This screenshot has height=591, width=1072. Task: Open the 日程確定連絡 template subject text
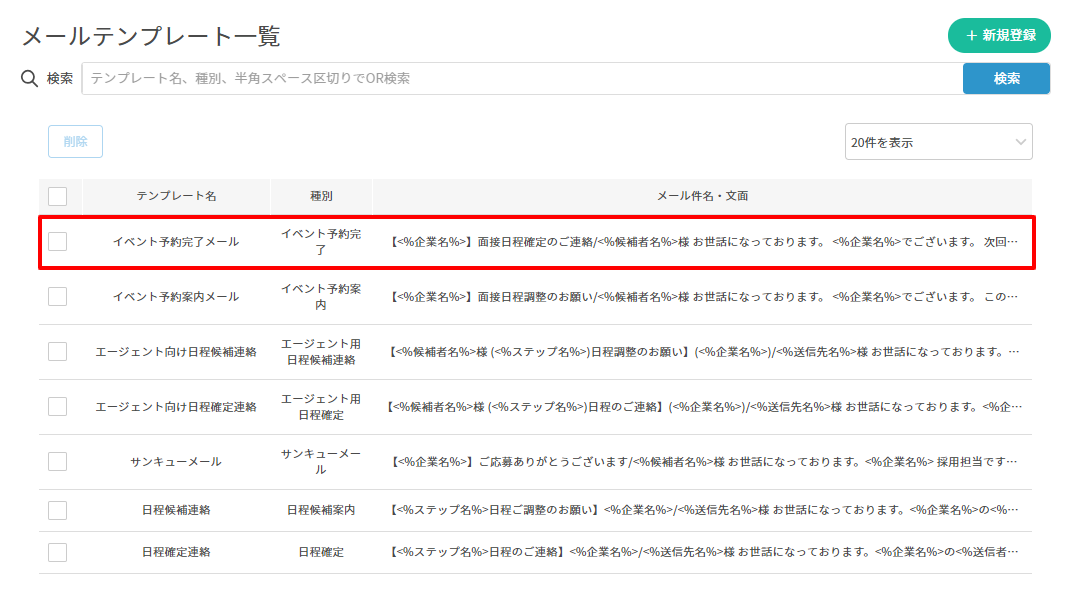pos(702,552)
